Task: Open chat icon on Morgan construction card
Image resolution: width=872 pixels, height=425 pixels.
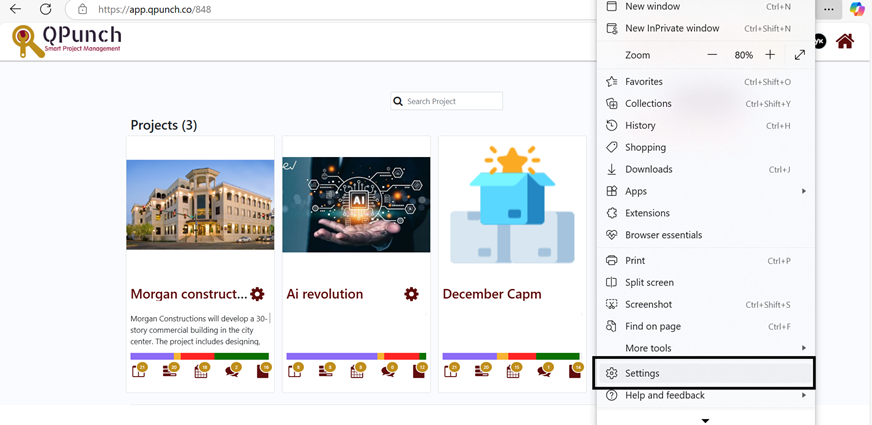Action: (x=233, y=371)
